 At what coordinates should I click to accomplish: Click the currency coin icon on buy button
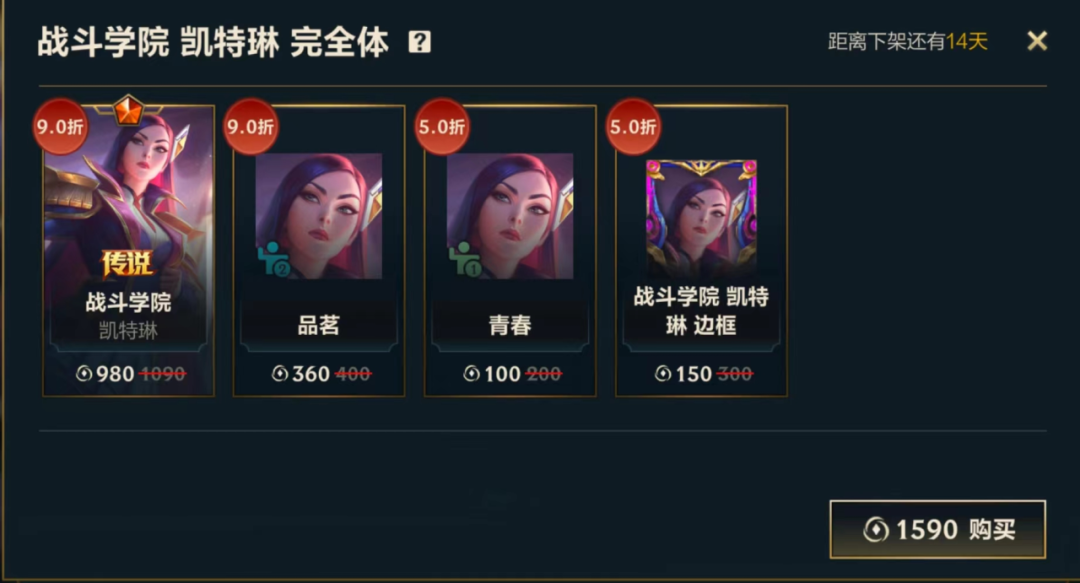(x=875, y=530)
